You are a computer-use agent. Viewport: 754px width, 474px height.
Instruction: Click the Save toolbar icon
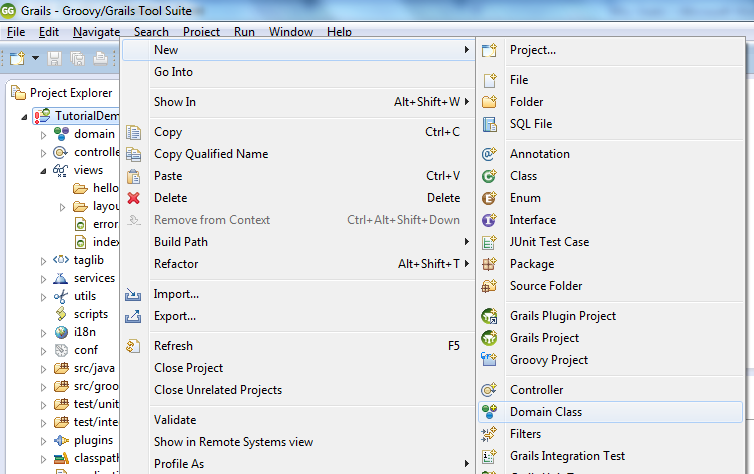click(x=54, y=59)
